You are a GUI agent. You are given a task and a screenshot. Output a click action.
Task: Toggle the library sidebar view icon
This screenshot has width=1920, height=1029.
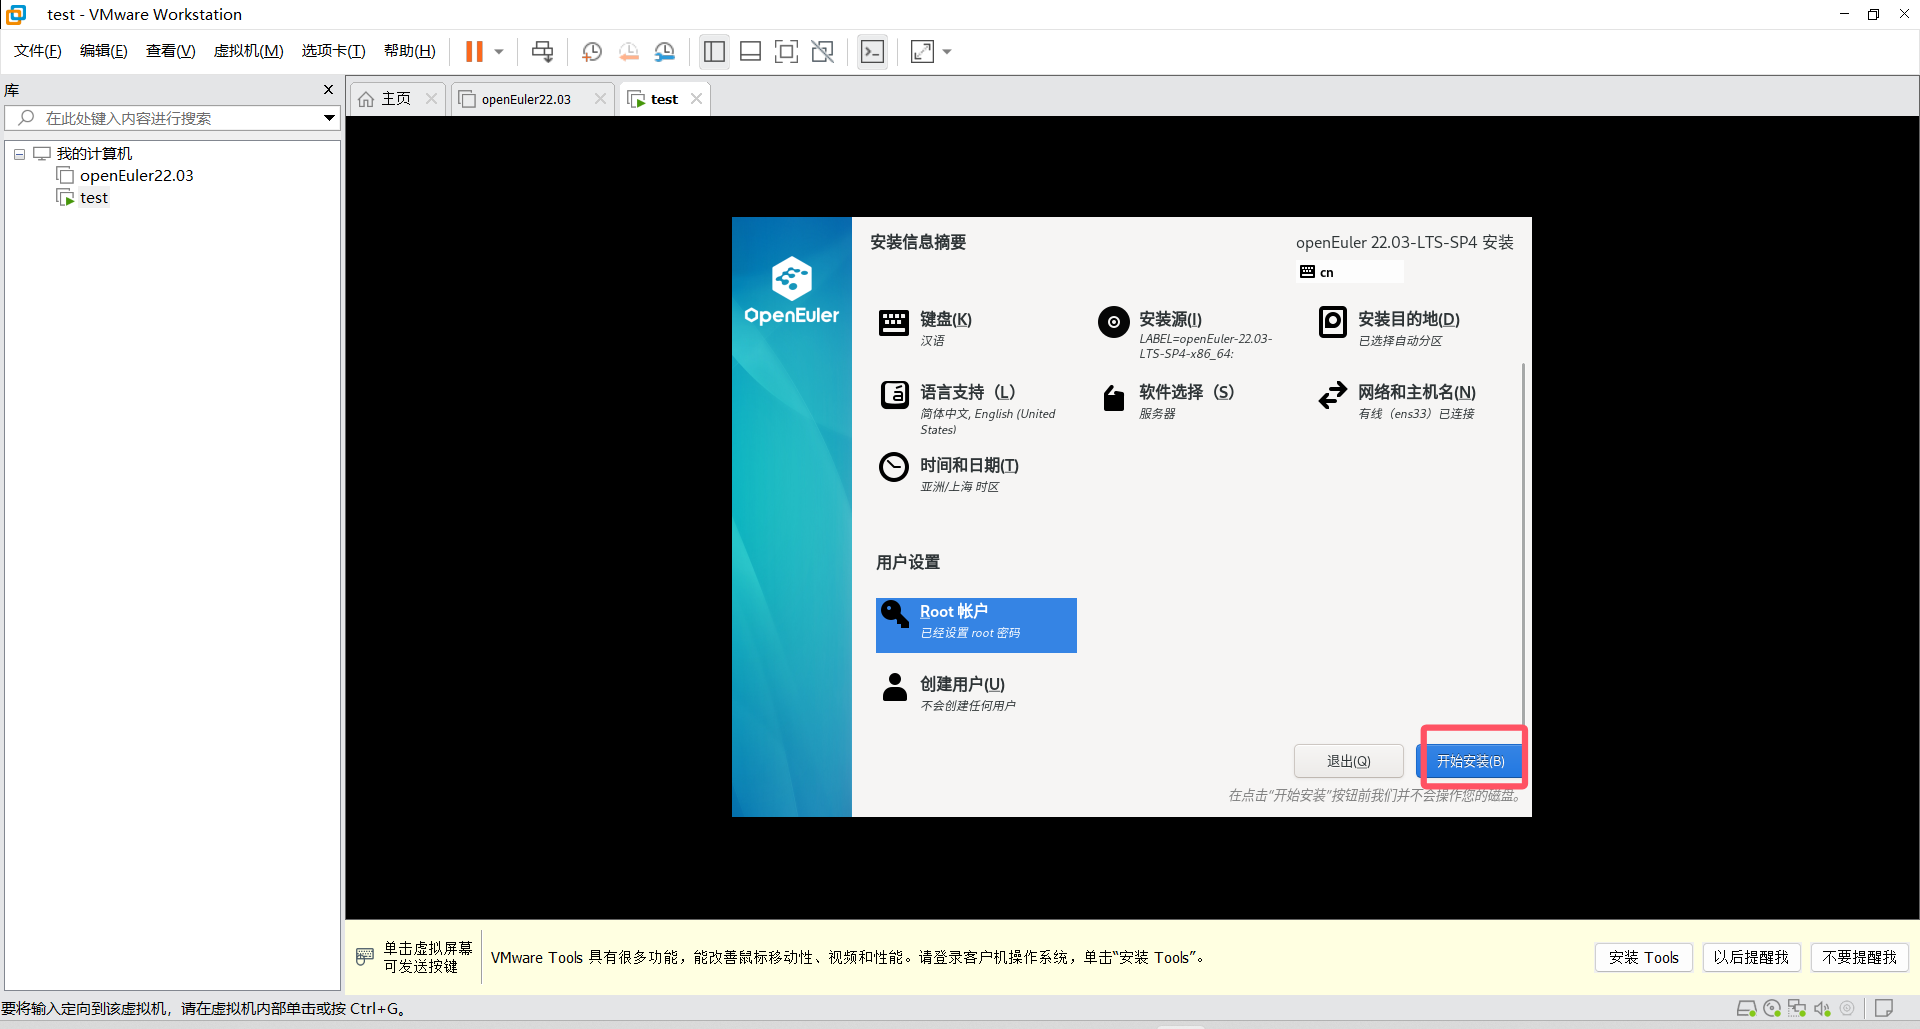point(714,51)
